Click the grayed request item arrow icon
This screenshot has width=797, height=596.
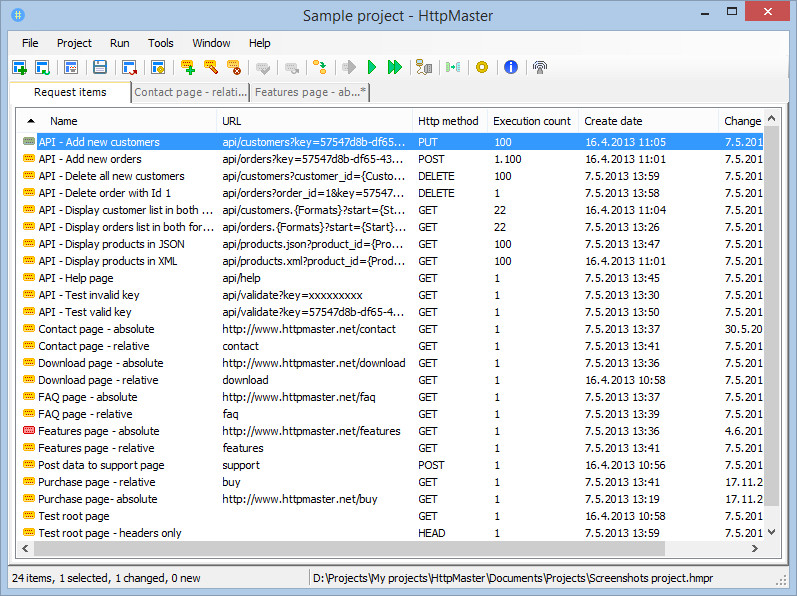[292, 67]
